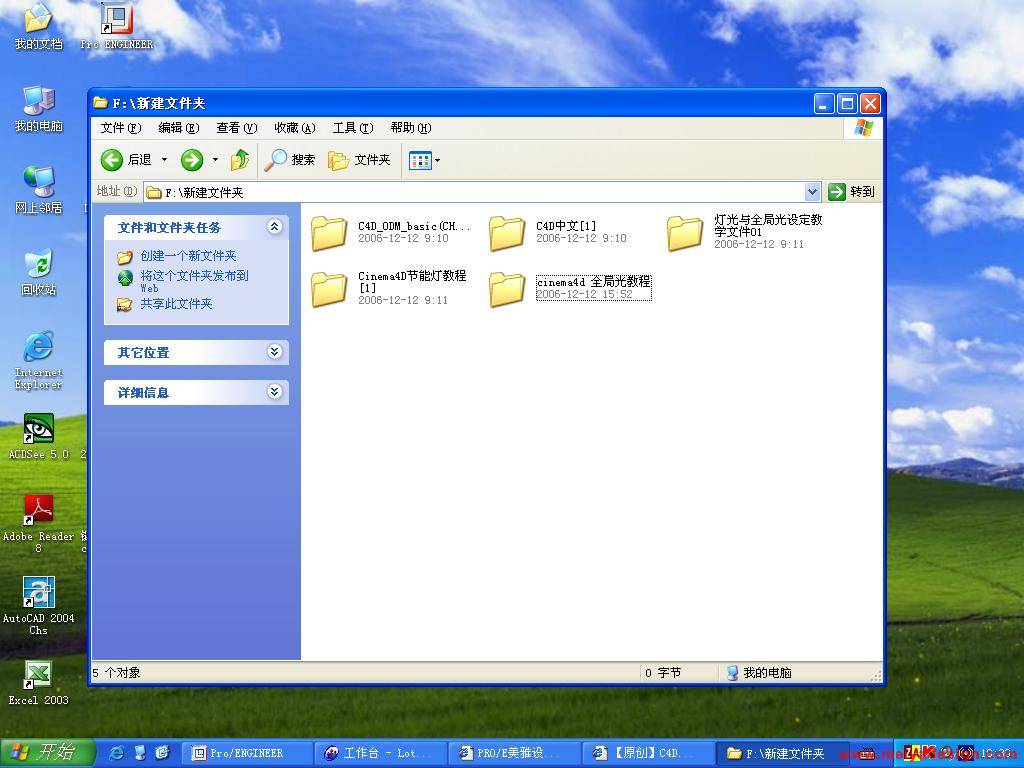
Task: Click the Show Desktop quick launch icon
Action: [140, 753]
